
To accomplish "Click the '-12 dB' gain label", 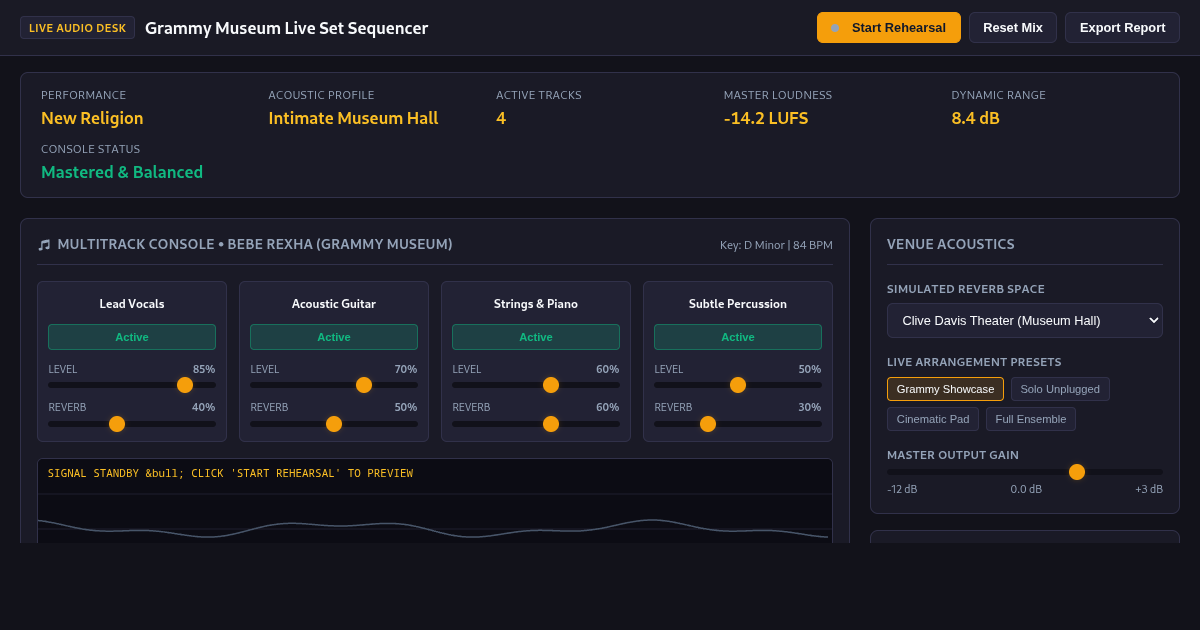I will (x=902, y=489).
